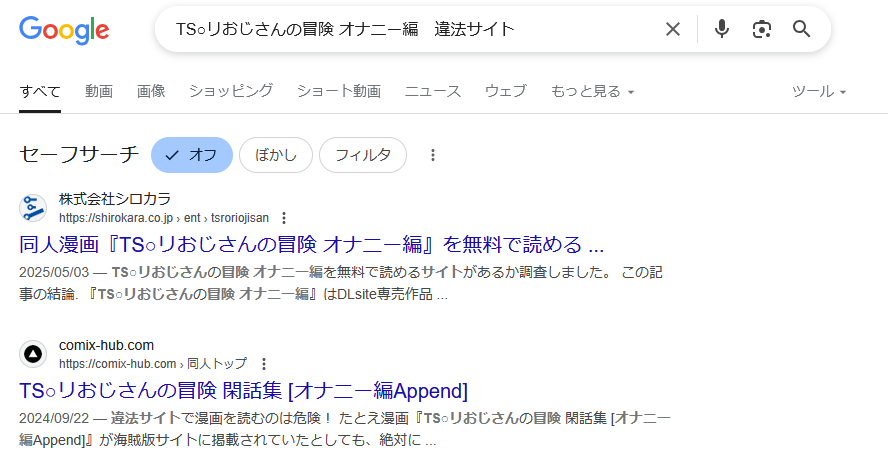Click the comix-hub.com site favicon
888x471 pixels.
(33, 354)
